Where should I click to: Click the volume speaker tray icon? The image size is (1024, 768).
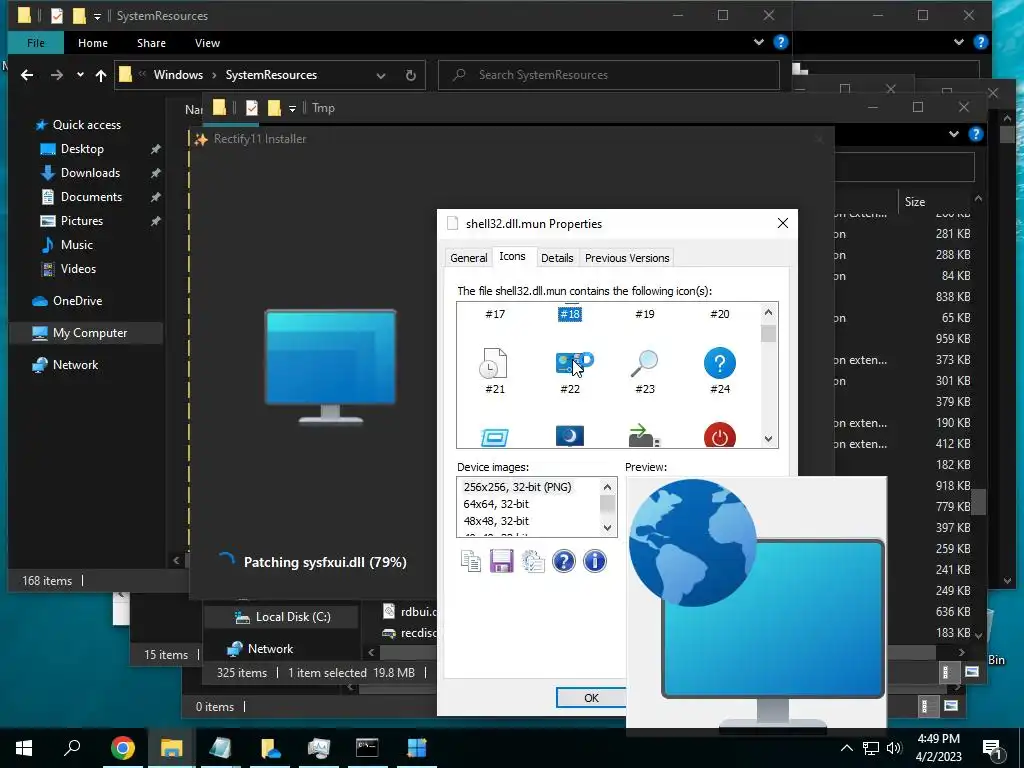(894, 748)
